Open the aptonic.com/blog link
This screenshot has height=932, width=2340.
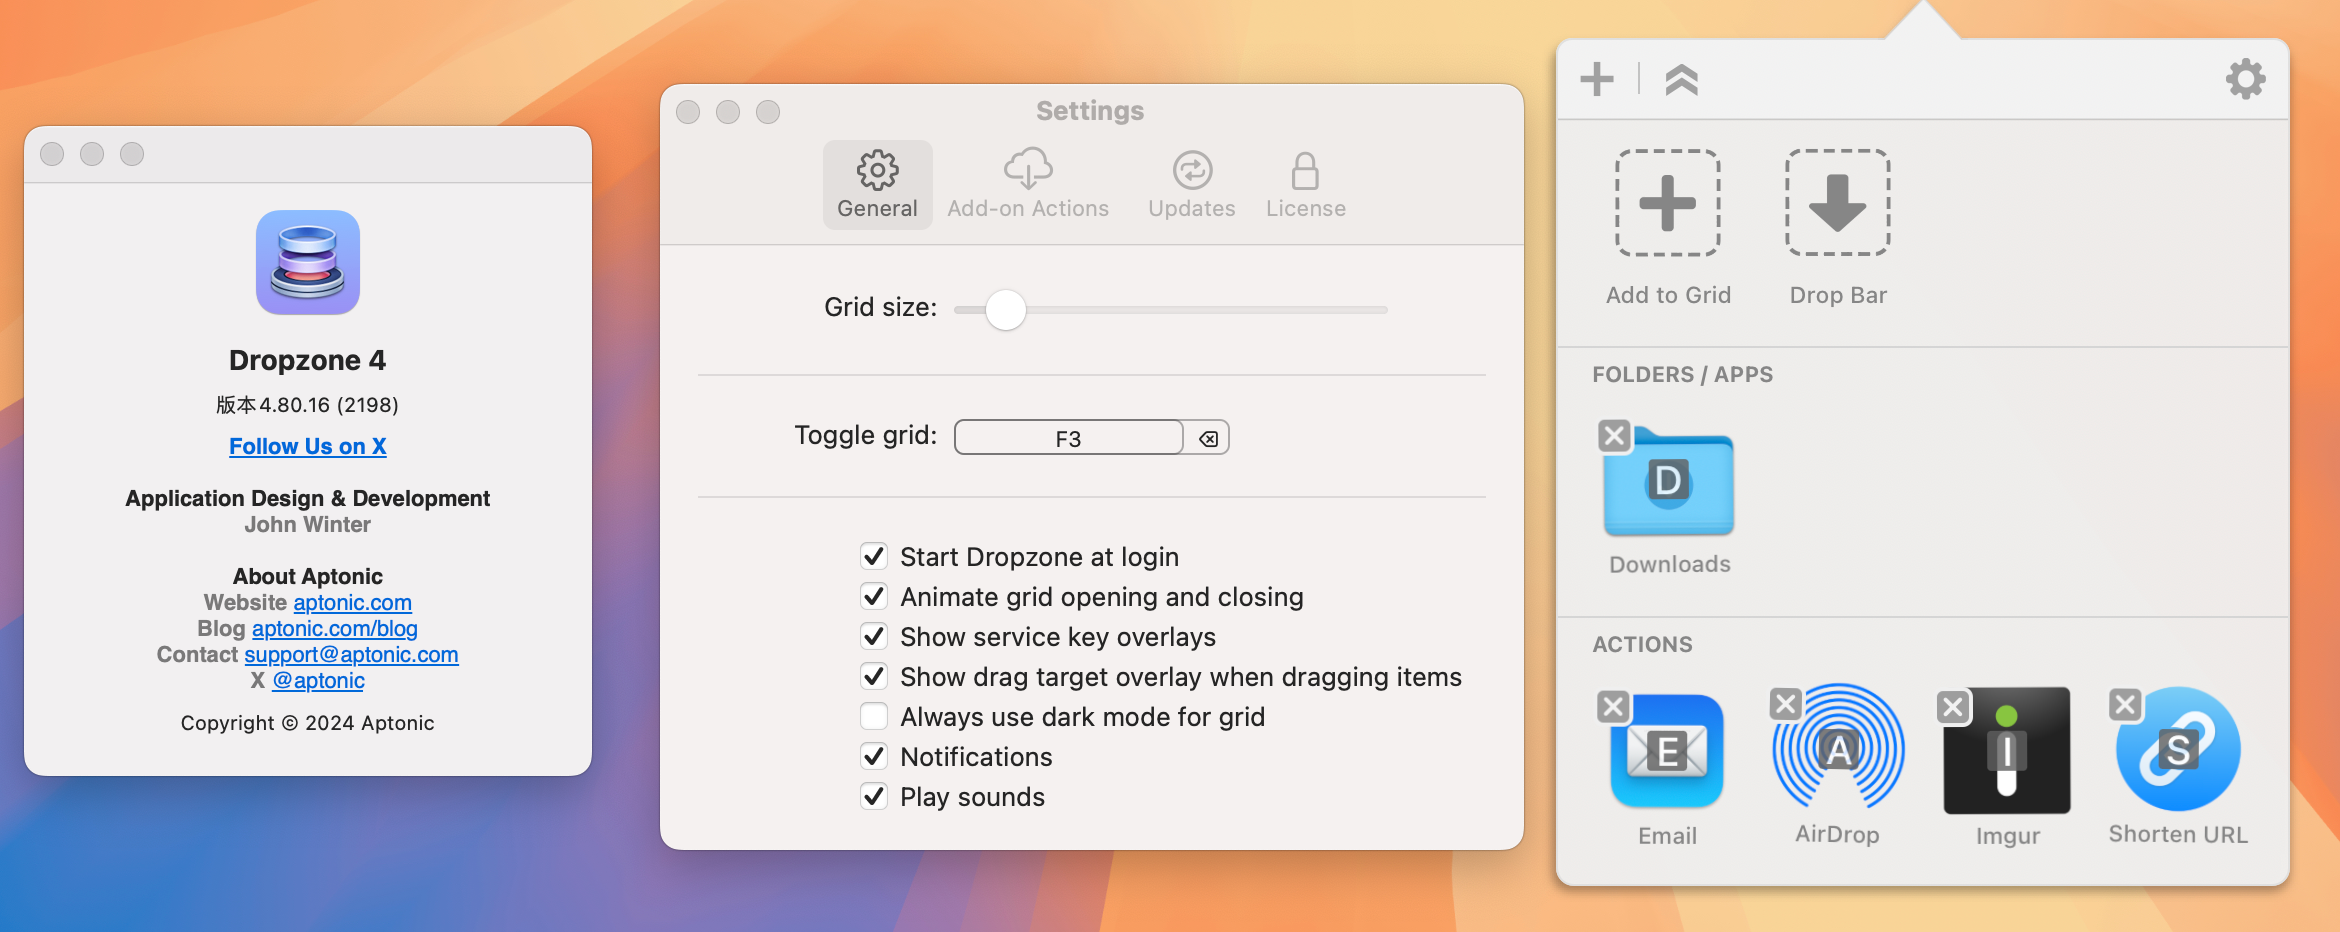335,628
